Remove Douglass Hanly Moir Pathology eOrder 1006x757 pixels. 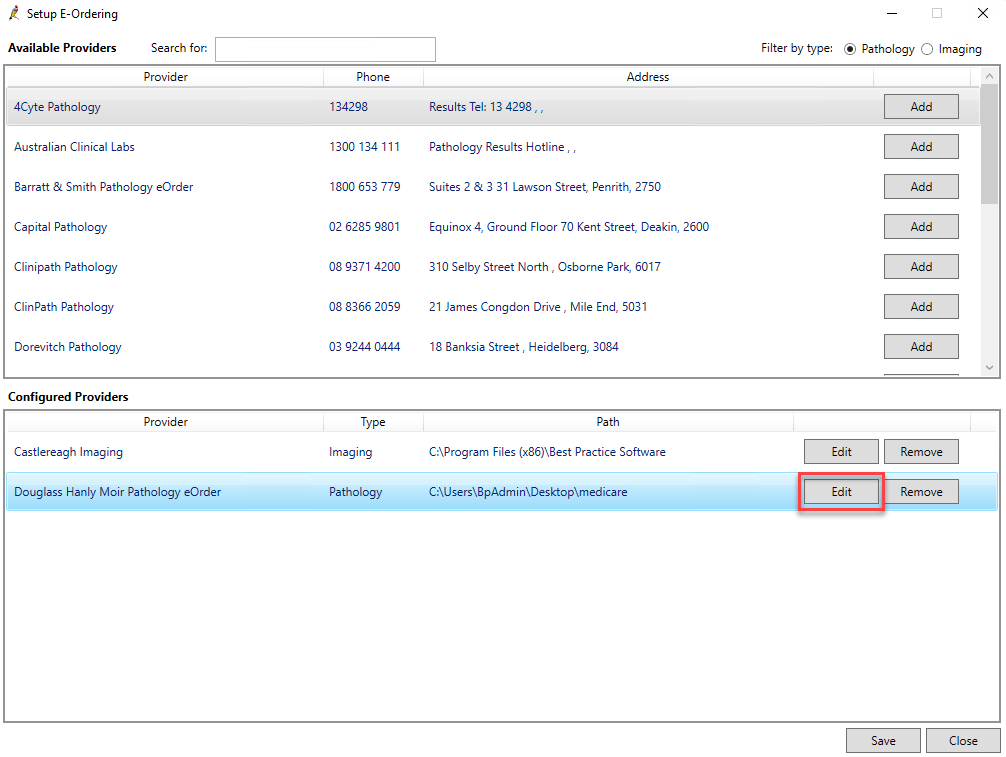(921, 491)
